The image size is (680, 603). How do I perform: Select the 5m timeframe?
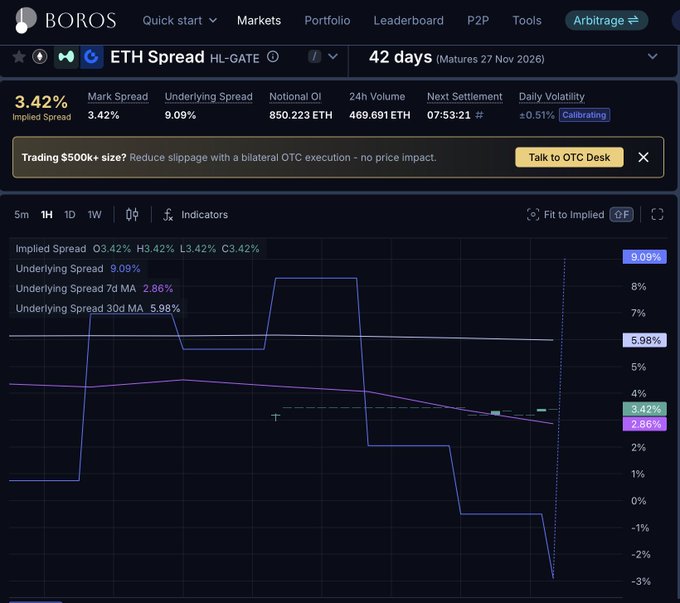click(x=21, y=214)
